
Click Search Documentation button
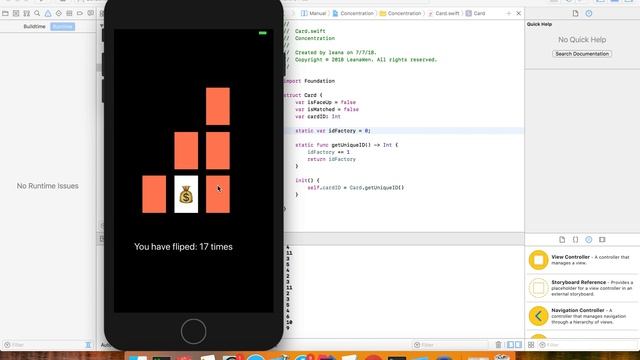pyautogui.click(x=582, y=54)
